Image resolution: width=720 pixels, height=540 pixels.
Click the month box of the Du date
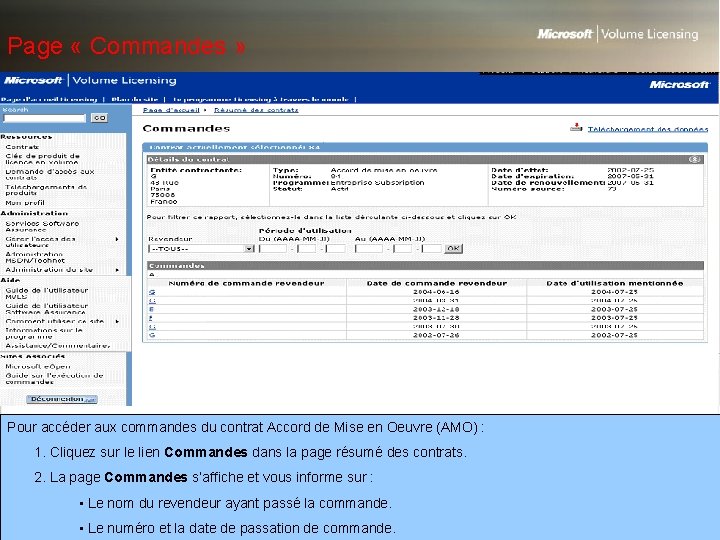pos(307,248)
